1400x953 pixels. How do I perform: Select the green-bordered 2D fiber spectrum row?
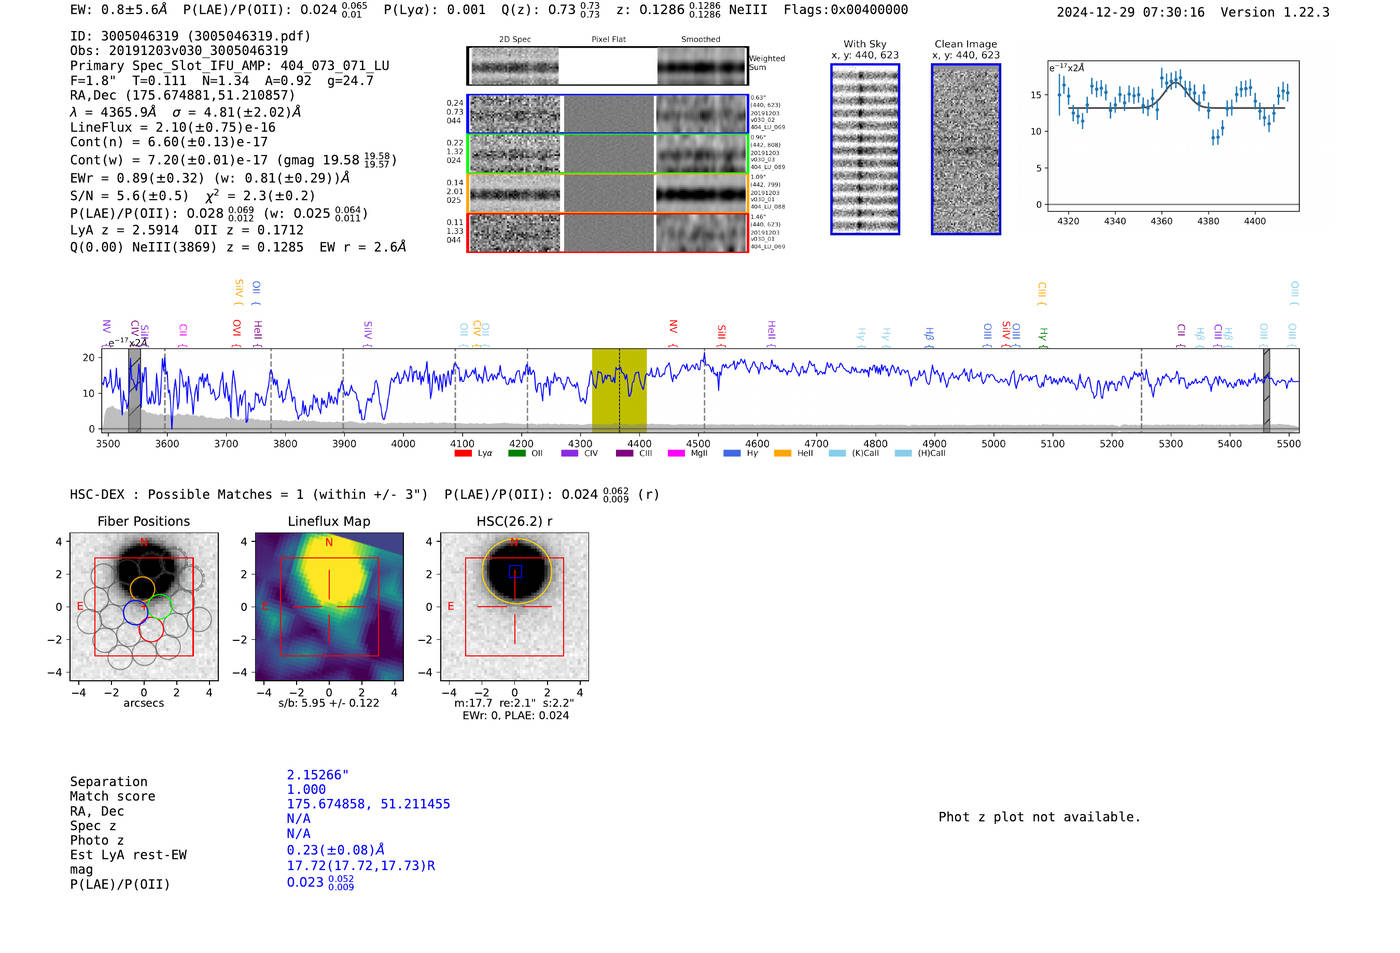pos(607,153)
